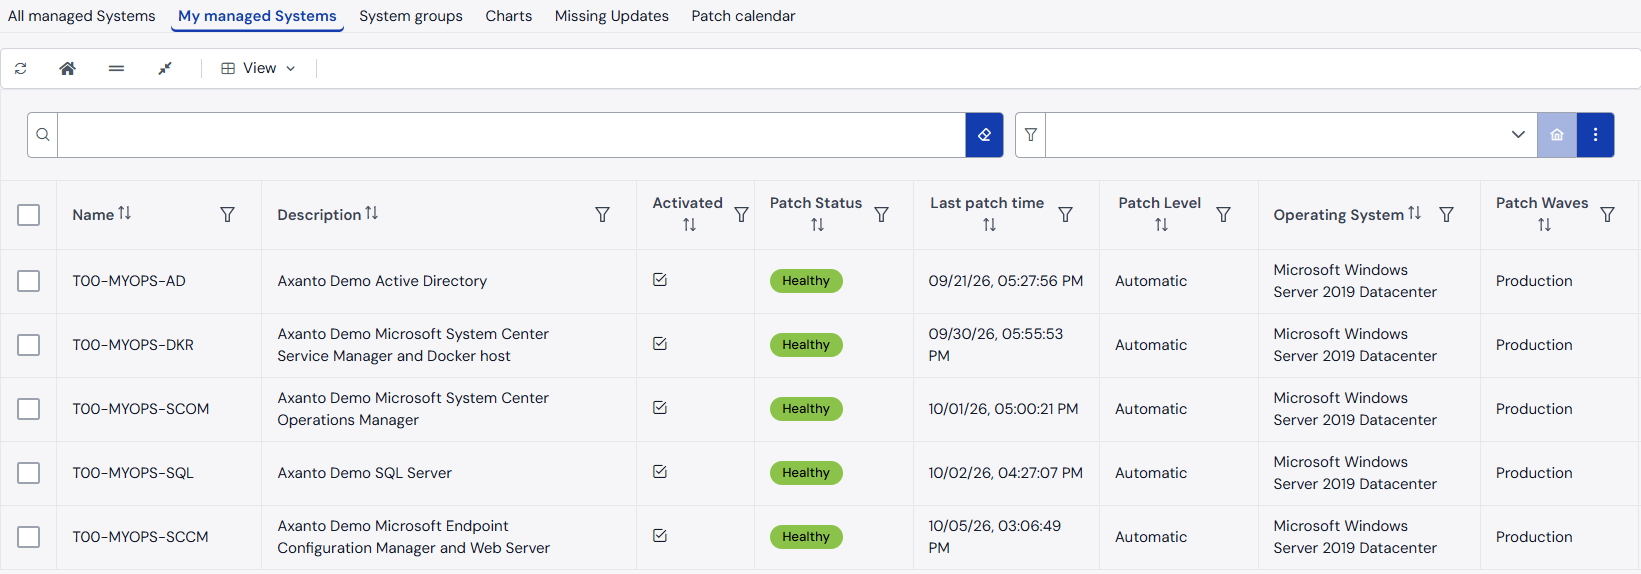Clear search with the eraser button

(984, 135)
